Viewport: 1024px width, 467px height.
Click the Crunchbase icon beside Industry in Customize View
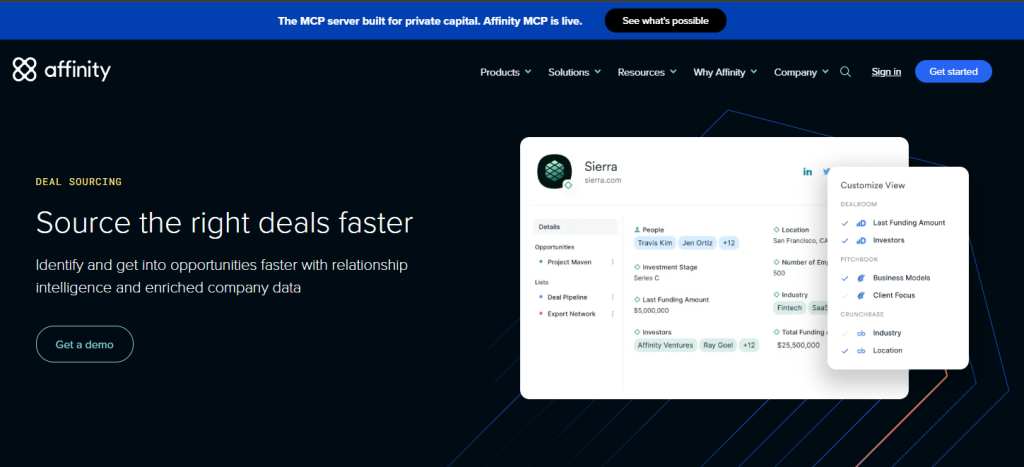pyautogui.click(x=861, y=333)
